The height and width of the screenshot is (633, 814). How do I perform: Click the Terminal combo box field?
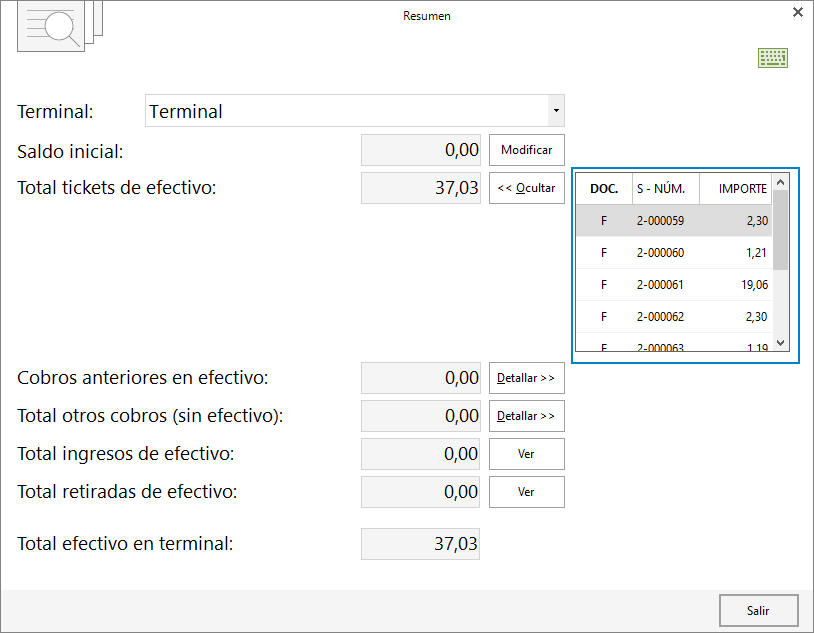coord(355,111)
